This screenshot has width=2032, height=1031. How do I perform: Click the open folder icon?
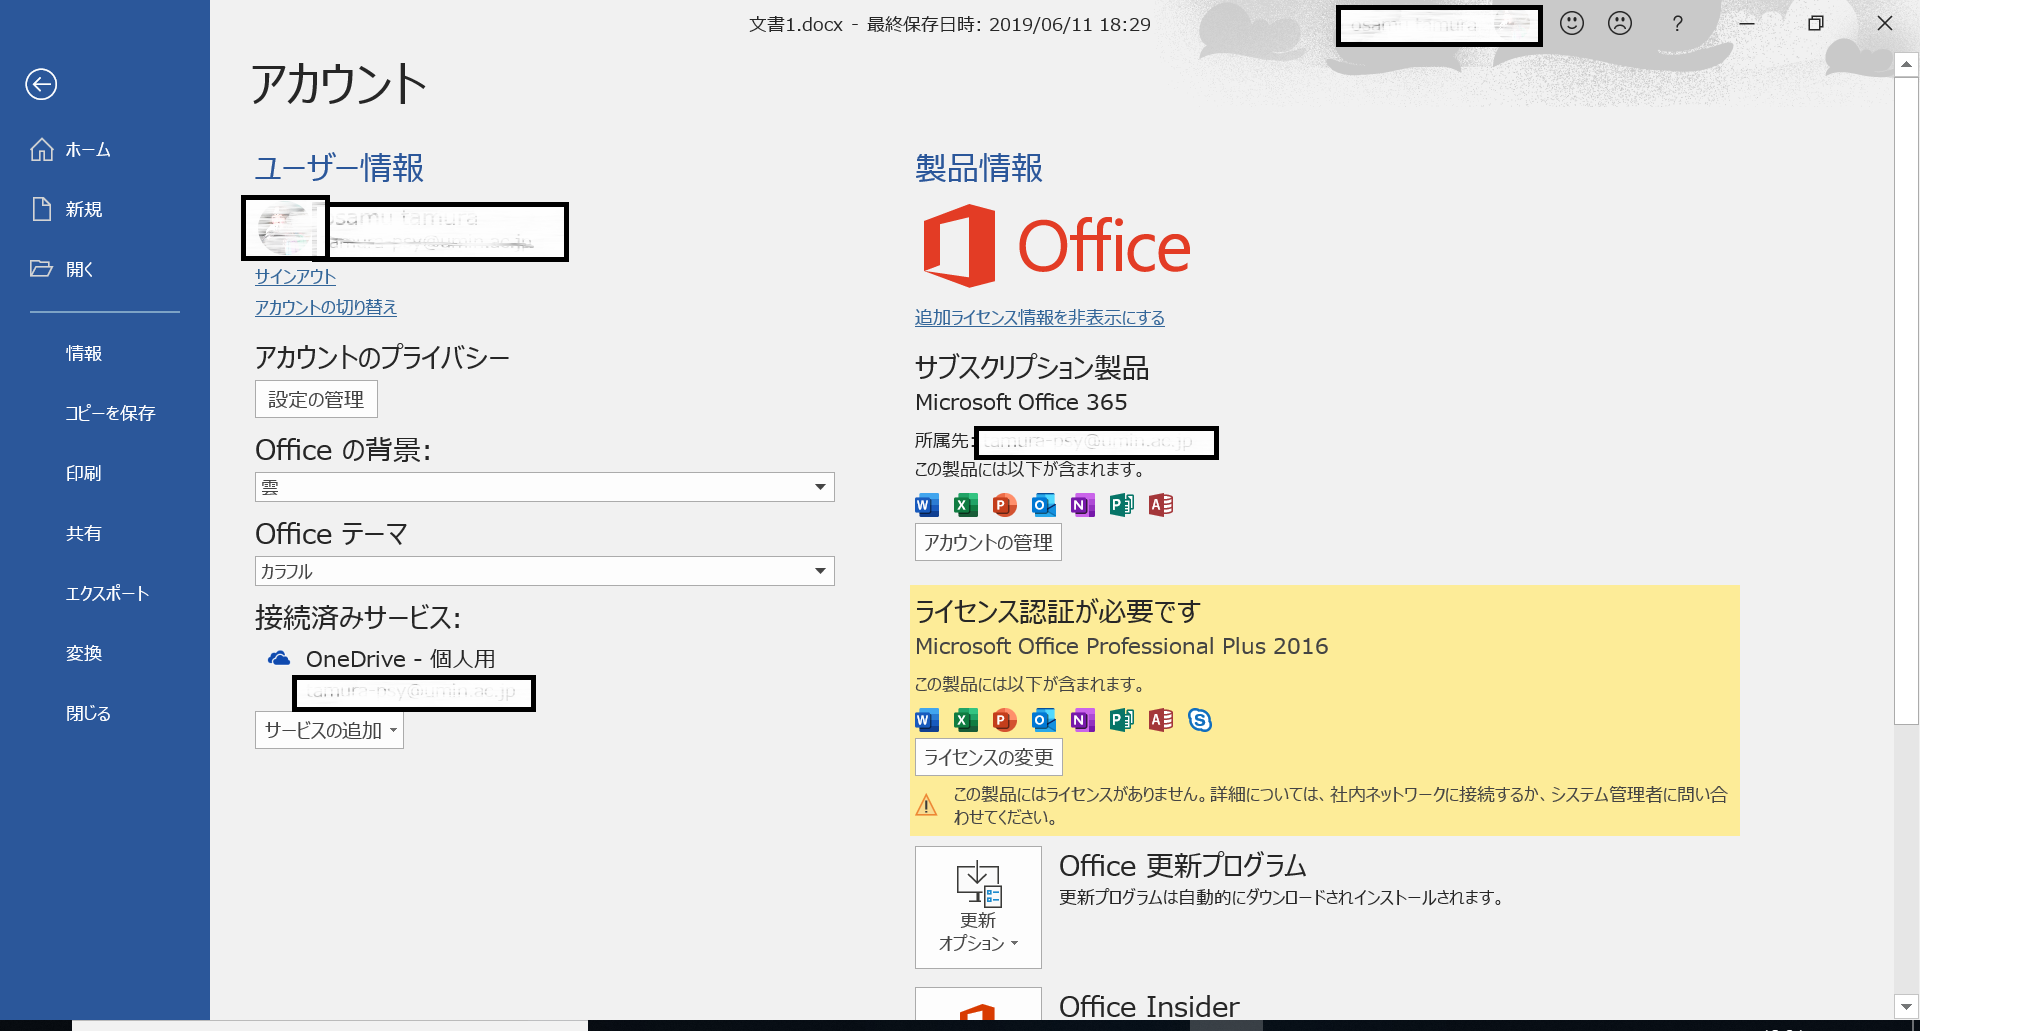(x=41, y=268)
